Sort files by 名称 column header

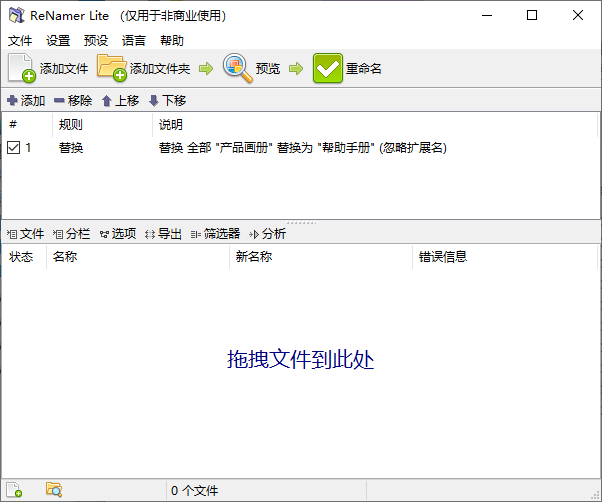tap(138, 257)
